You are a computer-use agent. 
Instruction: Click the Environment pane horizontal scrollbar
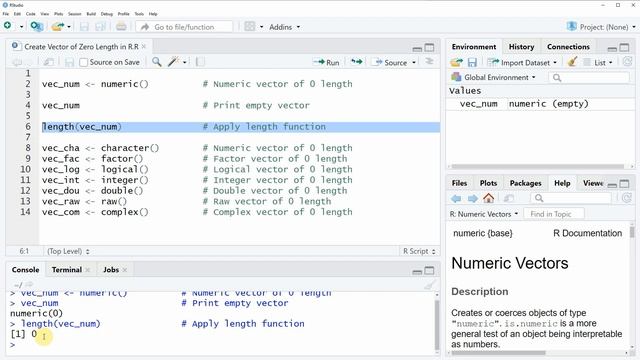coord(538,167)
